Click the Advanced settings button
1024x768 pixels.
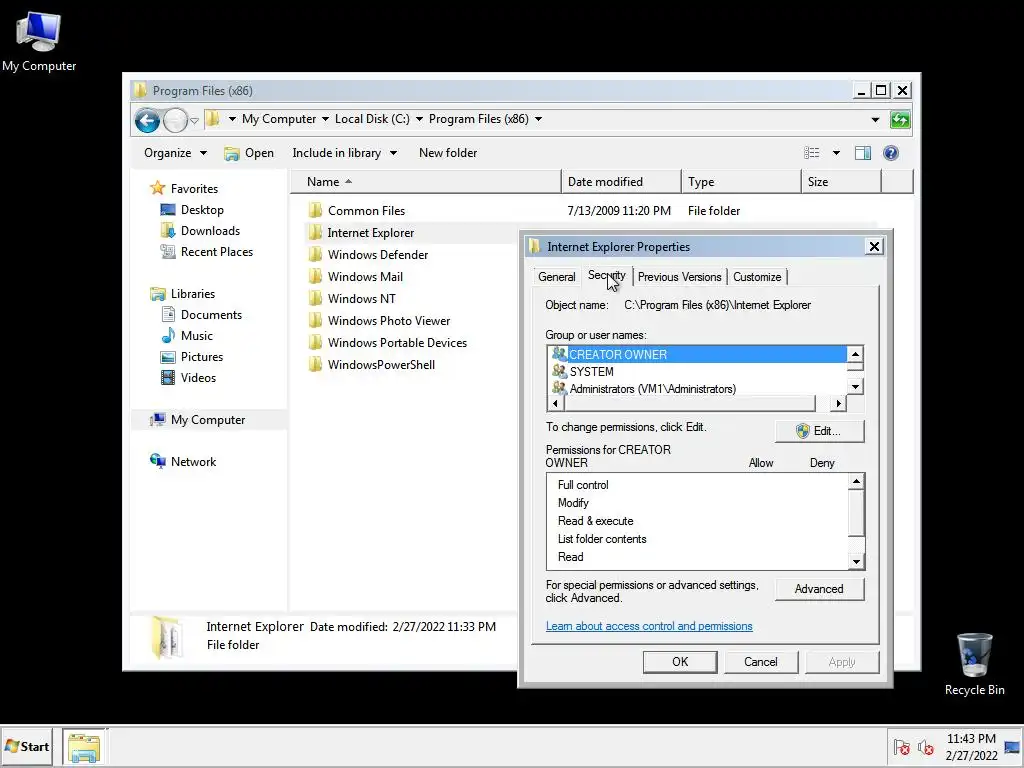coord(820,589)
